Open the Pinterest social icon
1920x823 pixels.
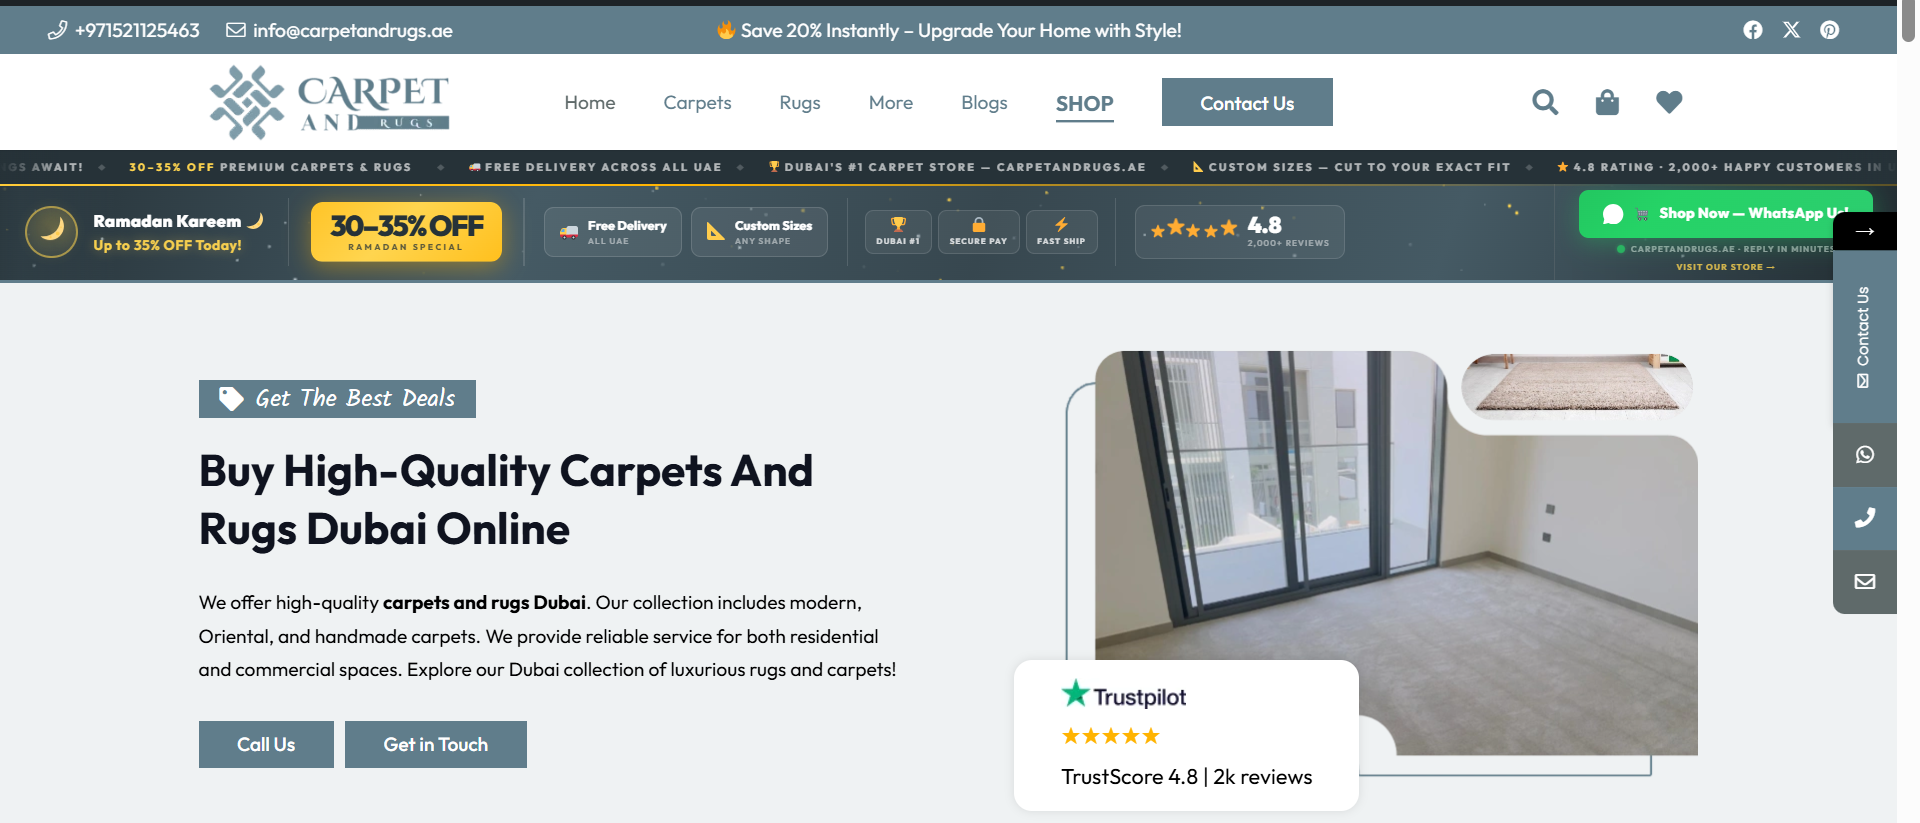click(x=1829, y=30)
